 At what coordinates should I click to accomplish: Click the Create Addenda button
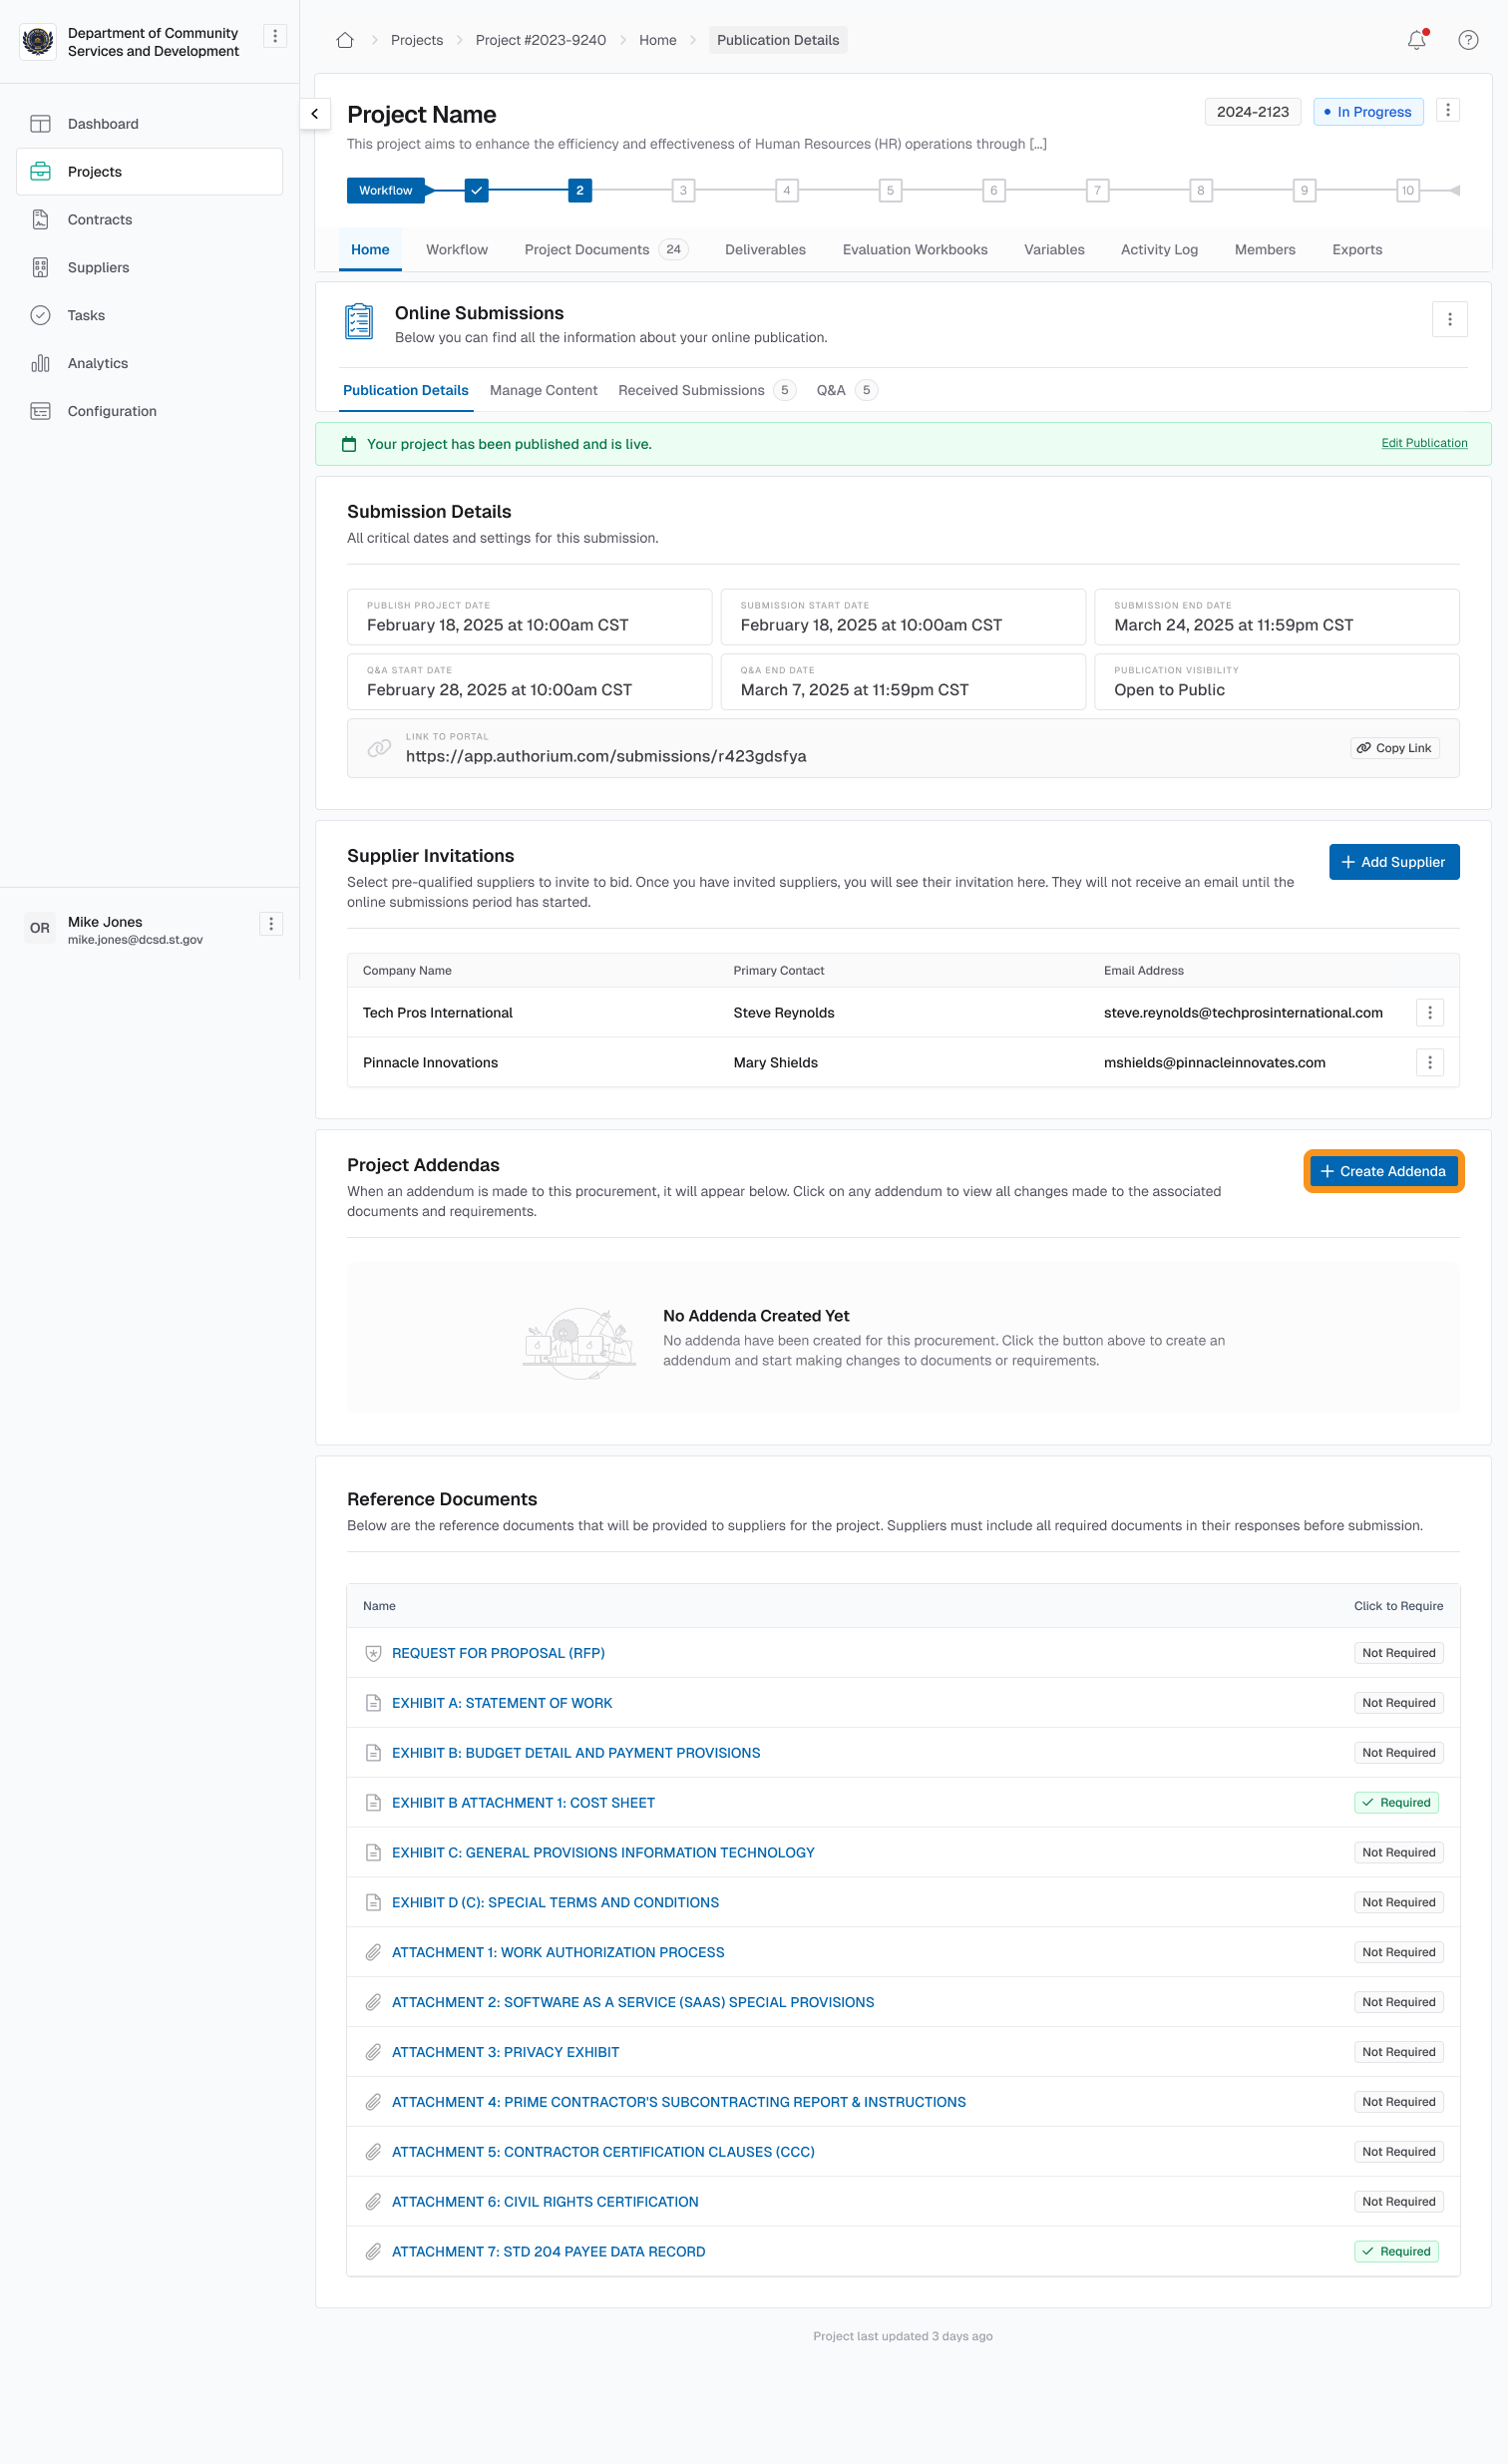(1383, 1171)
